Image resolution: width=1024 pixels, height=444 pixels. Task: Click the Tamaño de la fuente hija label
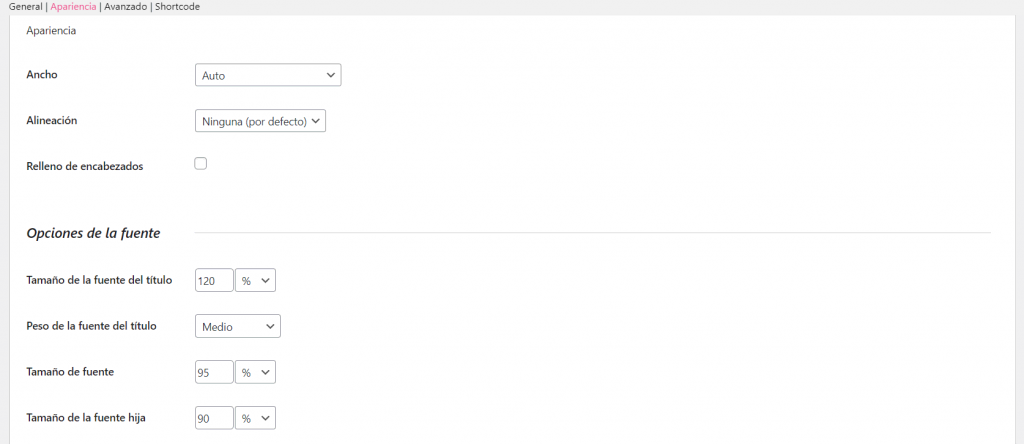pos(86,417)
